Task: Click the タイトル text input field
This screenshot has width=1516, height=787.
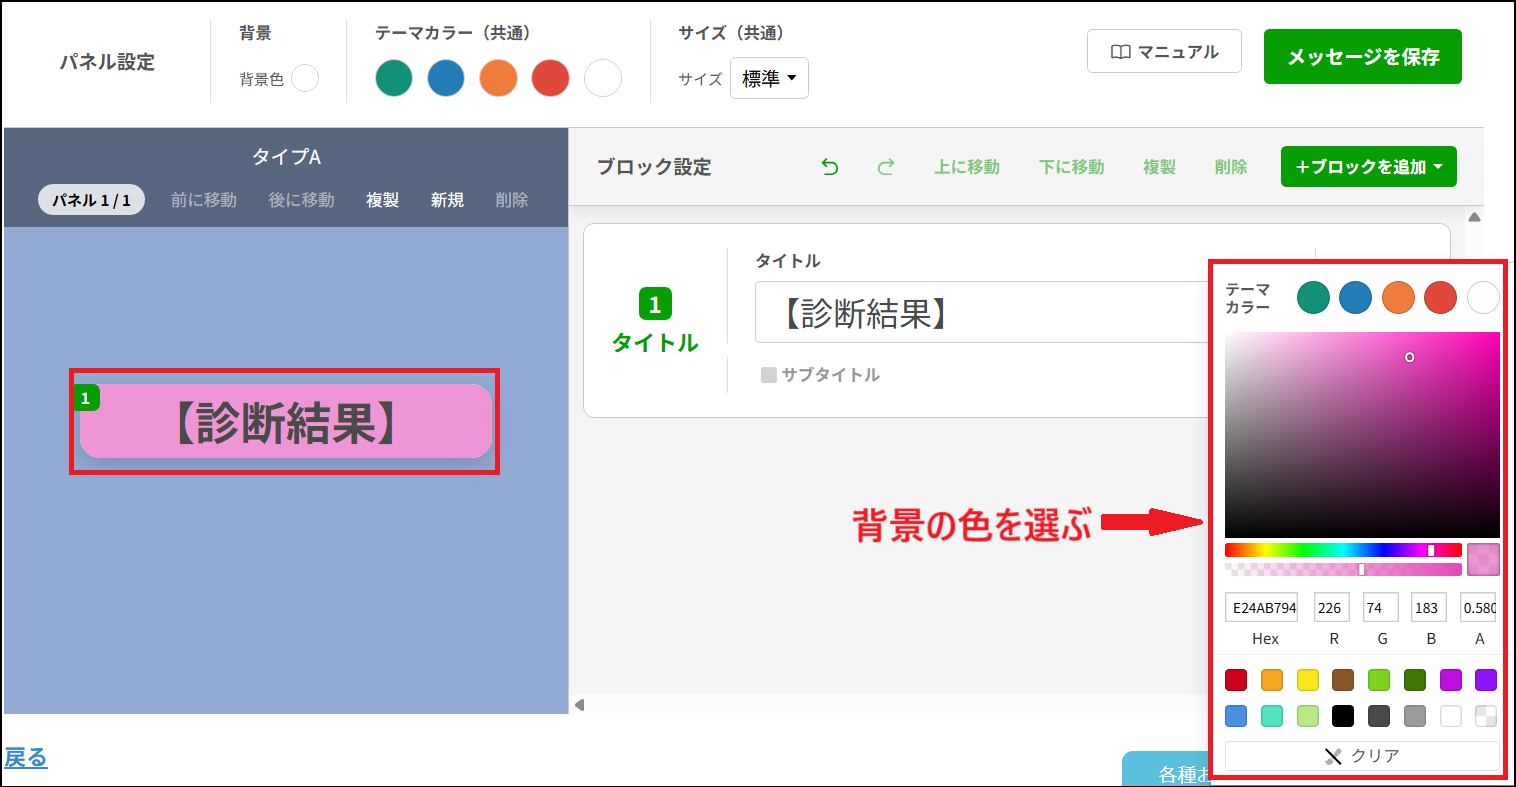Action: (982, 312)
